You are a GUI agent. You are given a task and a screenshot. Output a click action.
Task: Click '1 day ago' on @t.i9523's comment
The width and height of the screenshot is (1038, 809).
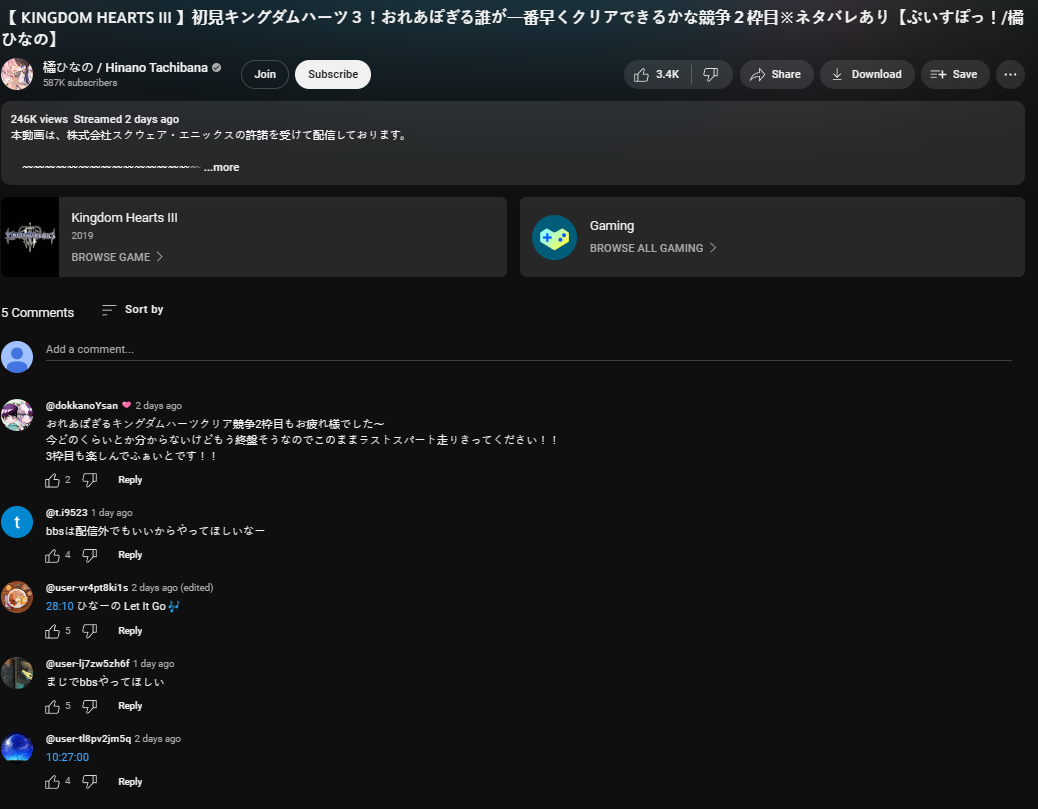[111, 512]
